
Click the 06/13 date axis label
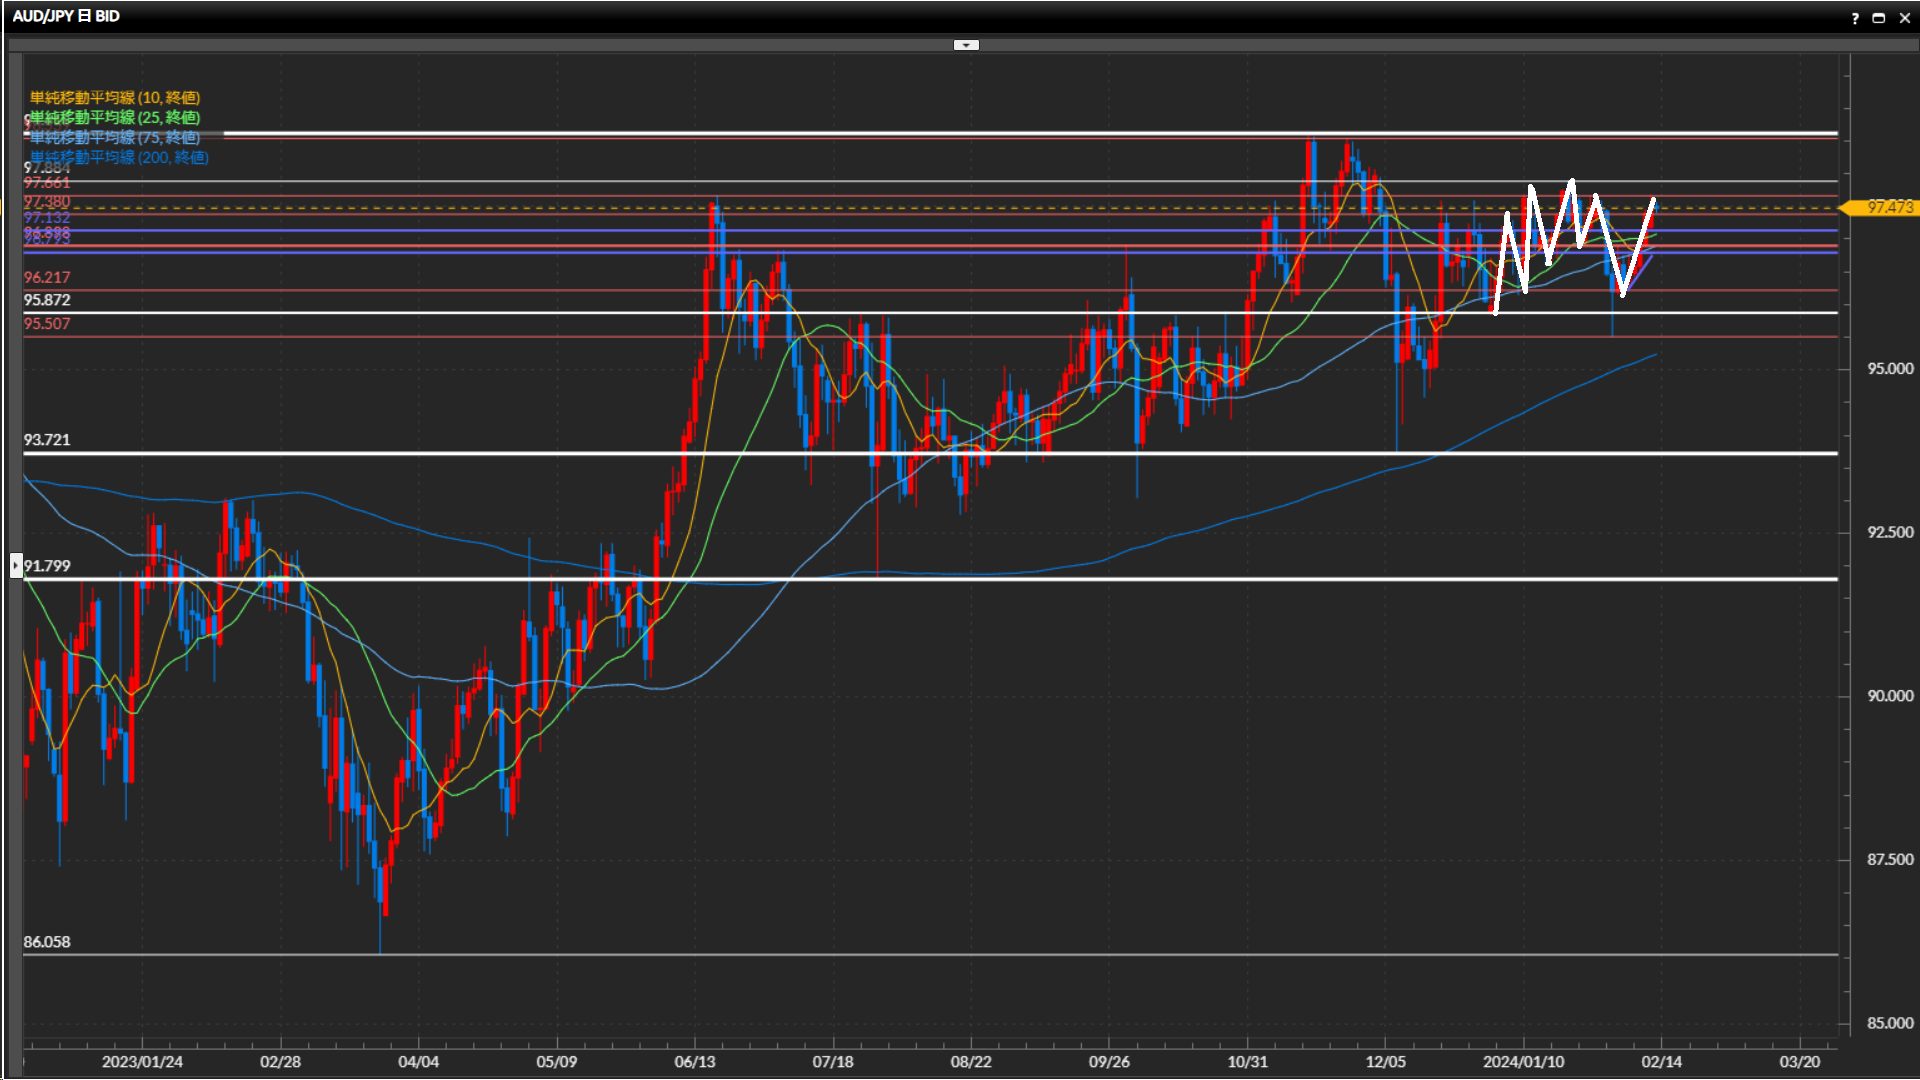pyautogui.click(x=695, y=1061)
